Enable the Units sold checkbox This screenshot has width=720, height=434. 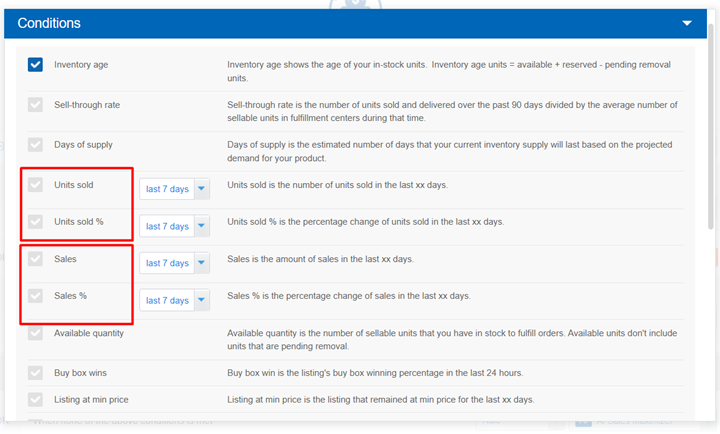(x=35, y=185)
